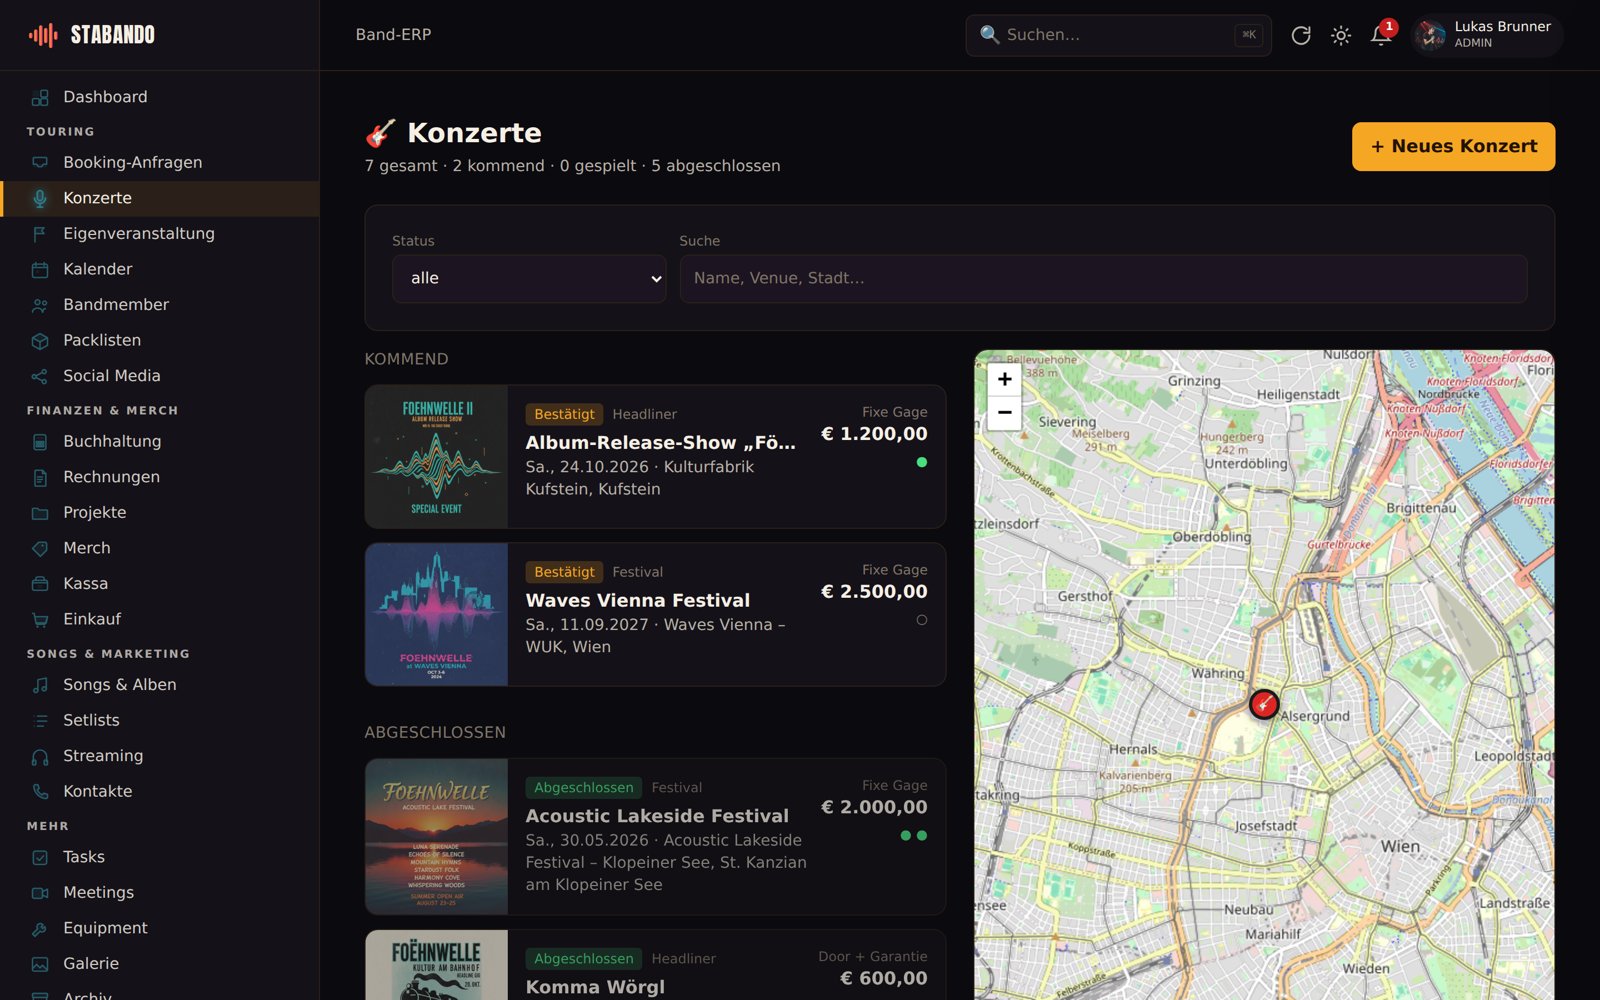The height and width of the screenshot is (1000, 1600).
Task: Click the Kassa icon
Action: 40,584
